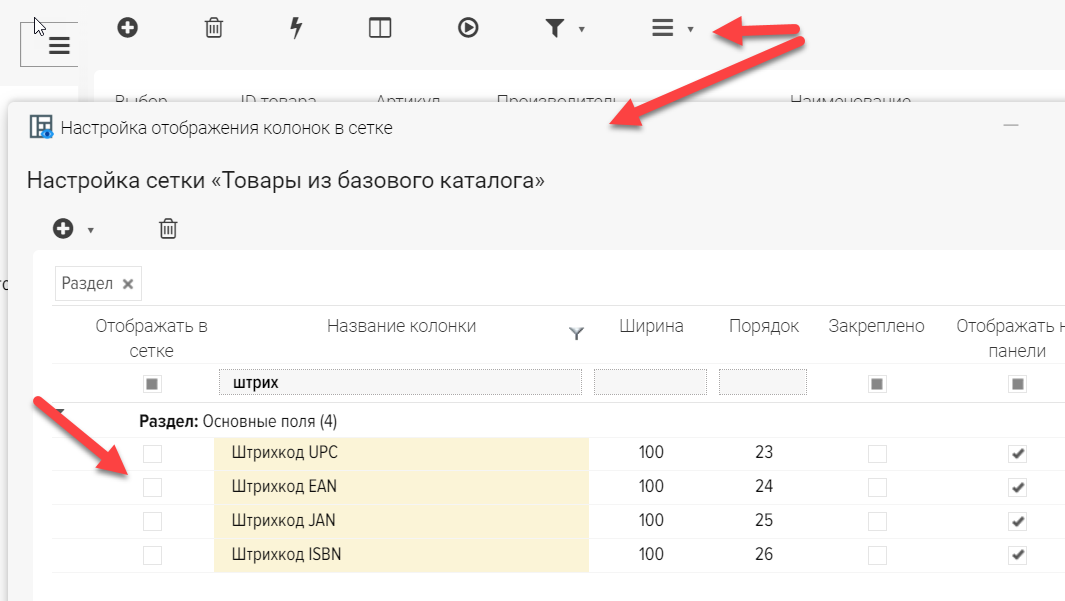Viewport: 1065px width, 601px height.
Task: Open dropdown arrow beside grid settings menu icon
Action: pyautogui.click(x=690, y=29)
